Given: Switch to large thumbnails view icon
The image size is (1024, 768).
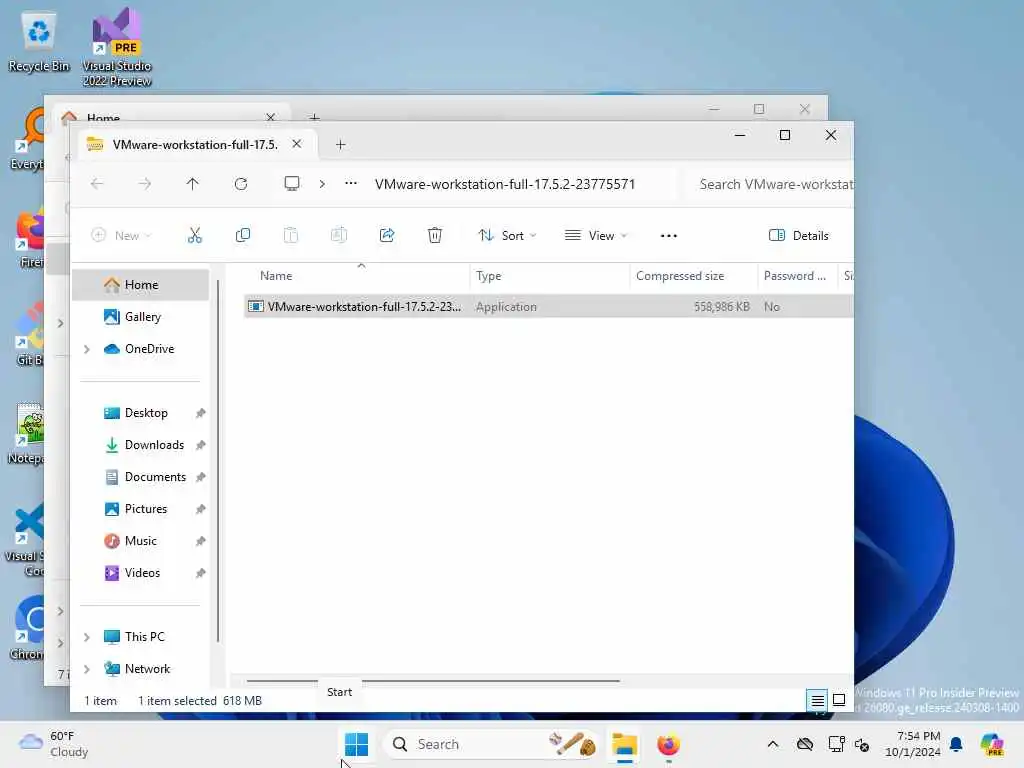Looking at the screenshot, I should tap(839, 700).
